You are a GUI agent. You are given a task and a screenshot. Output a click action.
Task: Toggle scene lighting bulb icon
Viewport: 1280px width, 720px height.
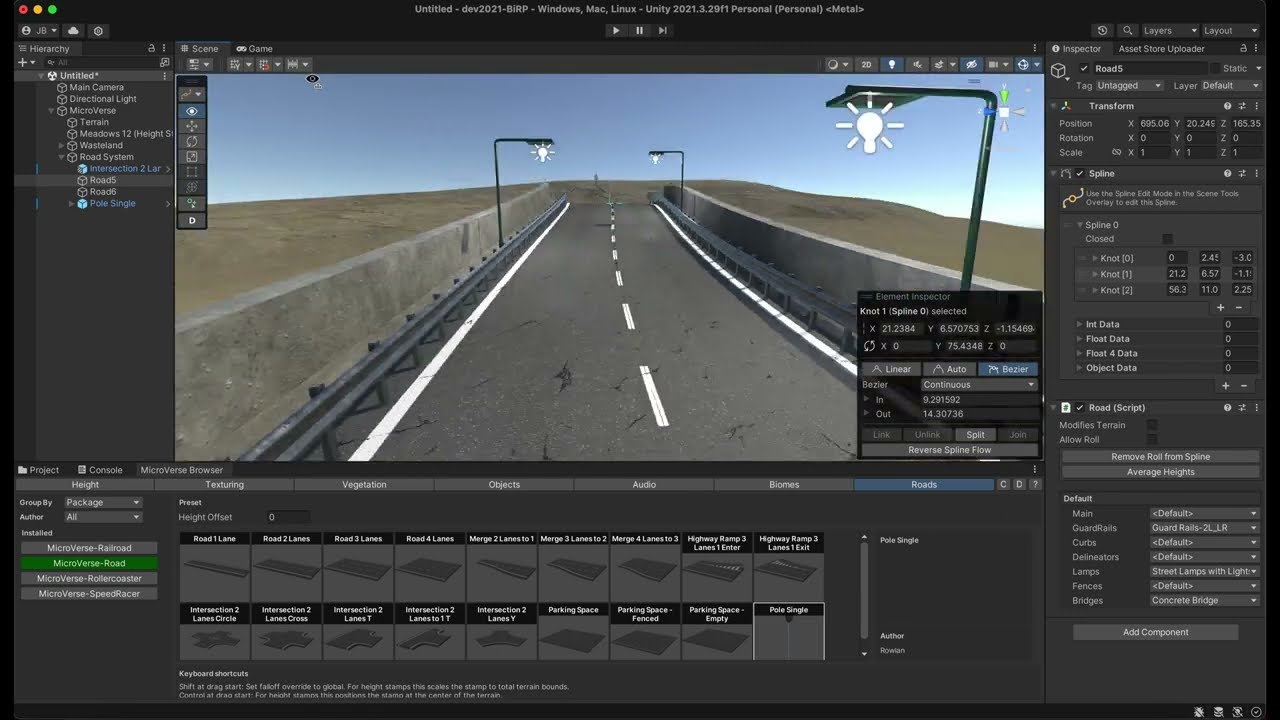[892, 64]
